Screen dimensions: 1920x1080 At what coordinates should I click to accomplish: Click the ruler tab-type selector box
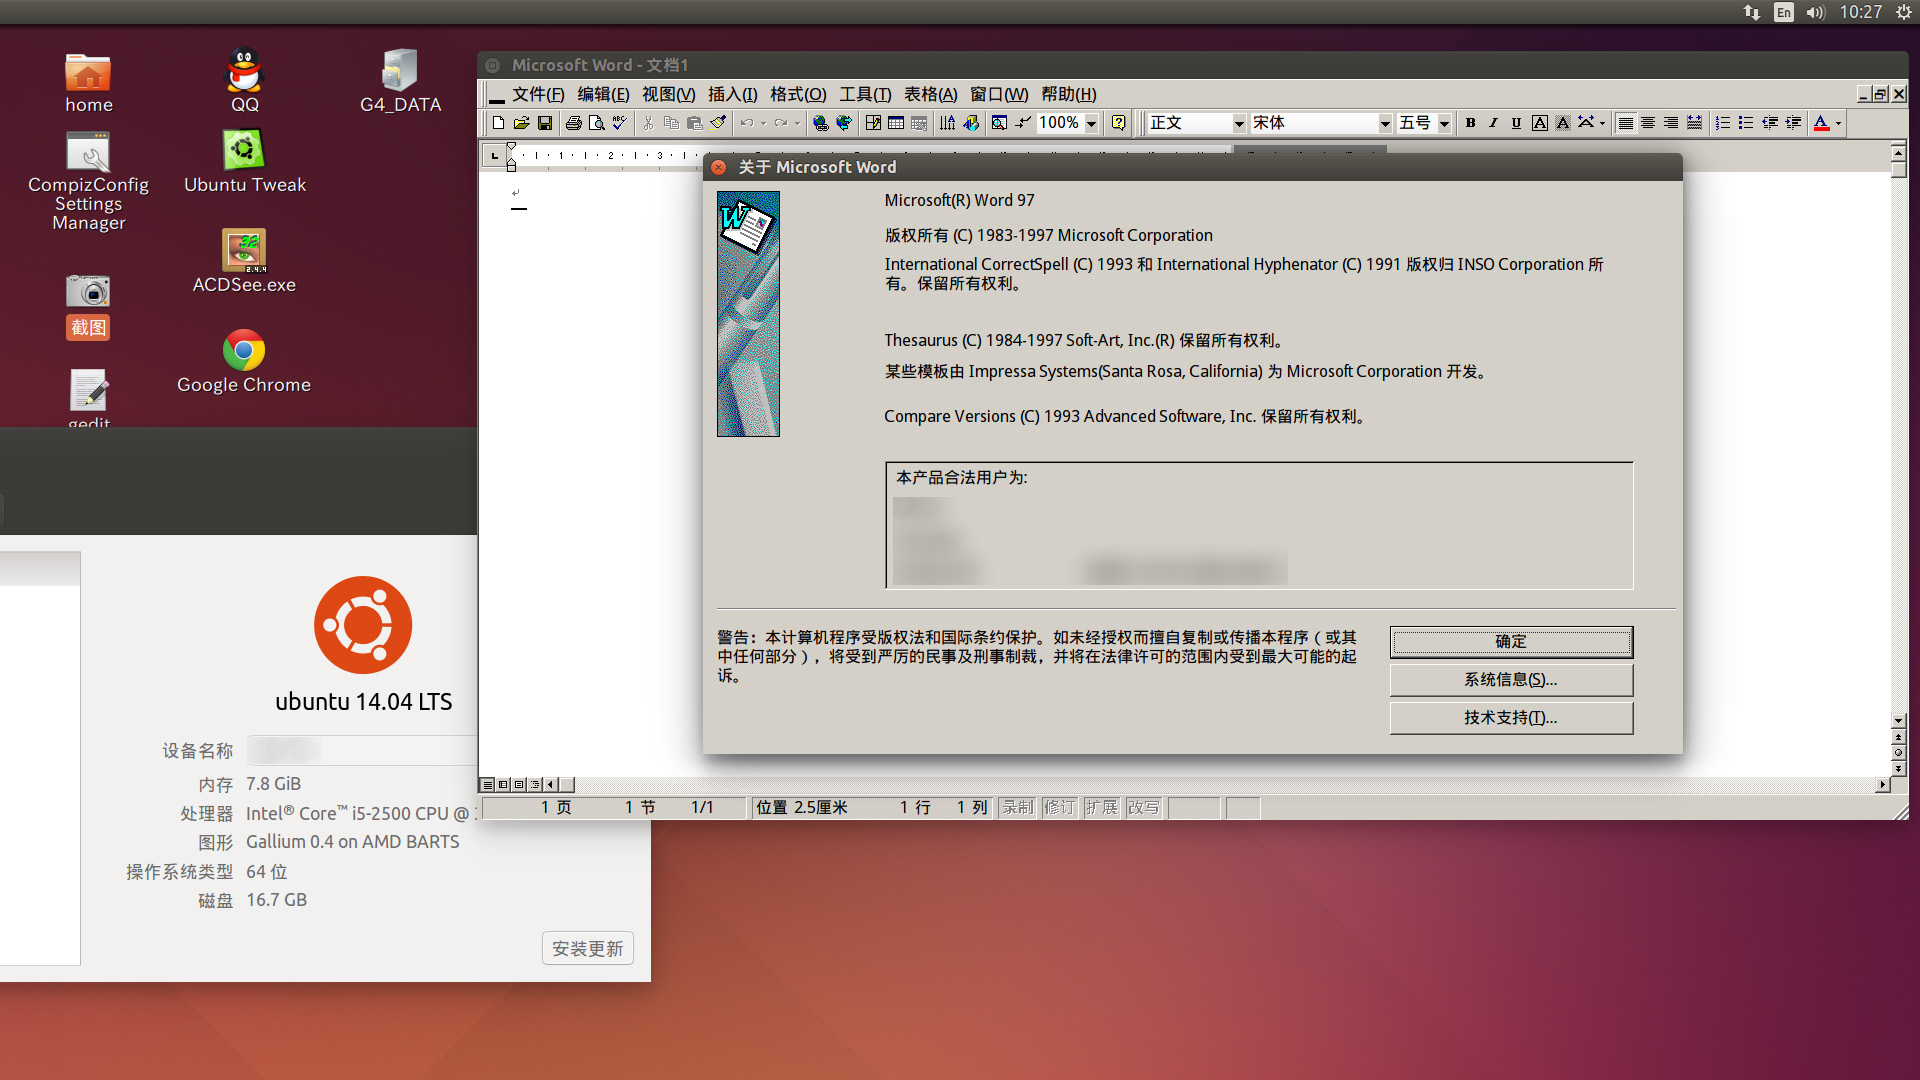(x=494, y=155)
